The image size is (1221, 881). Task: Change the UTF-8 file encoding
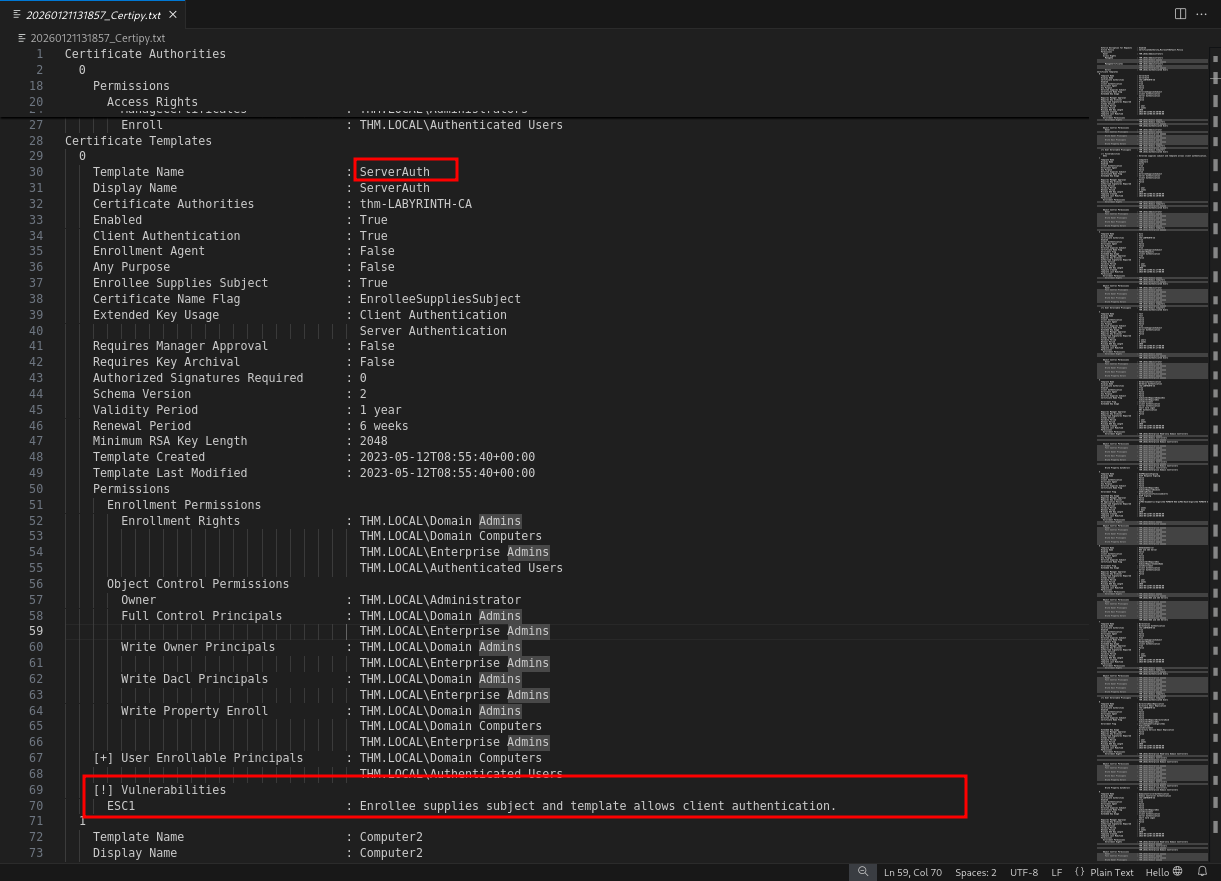click(x=1023, y=872)
